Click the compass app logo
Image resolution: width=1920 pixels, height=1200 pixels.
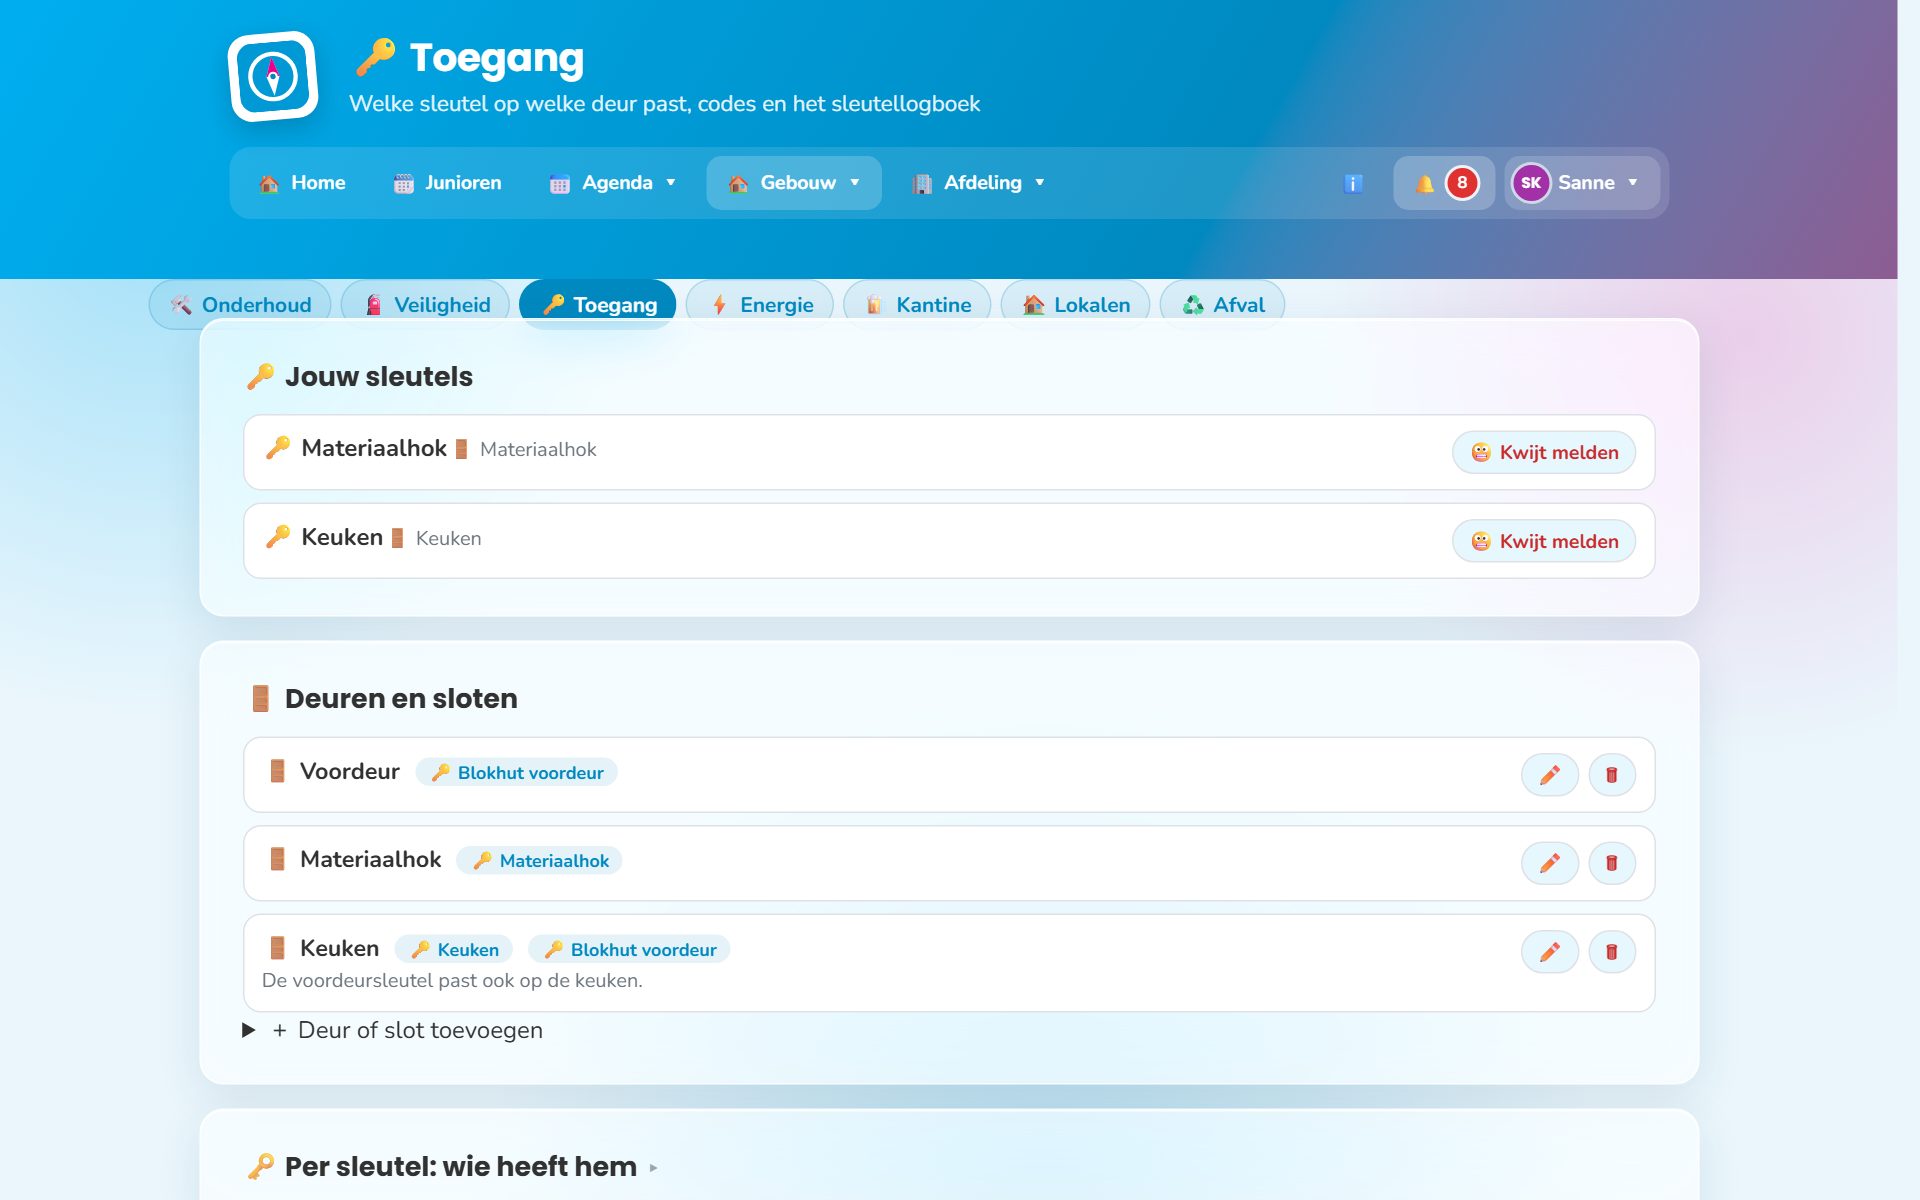coord(273,76)
